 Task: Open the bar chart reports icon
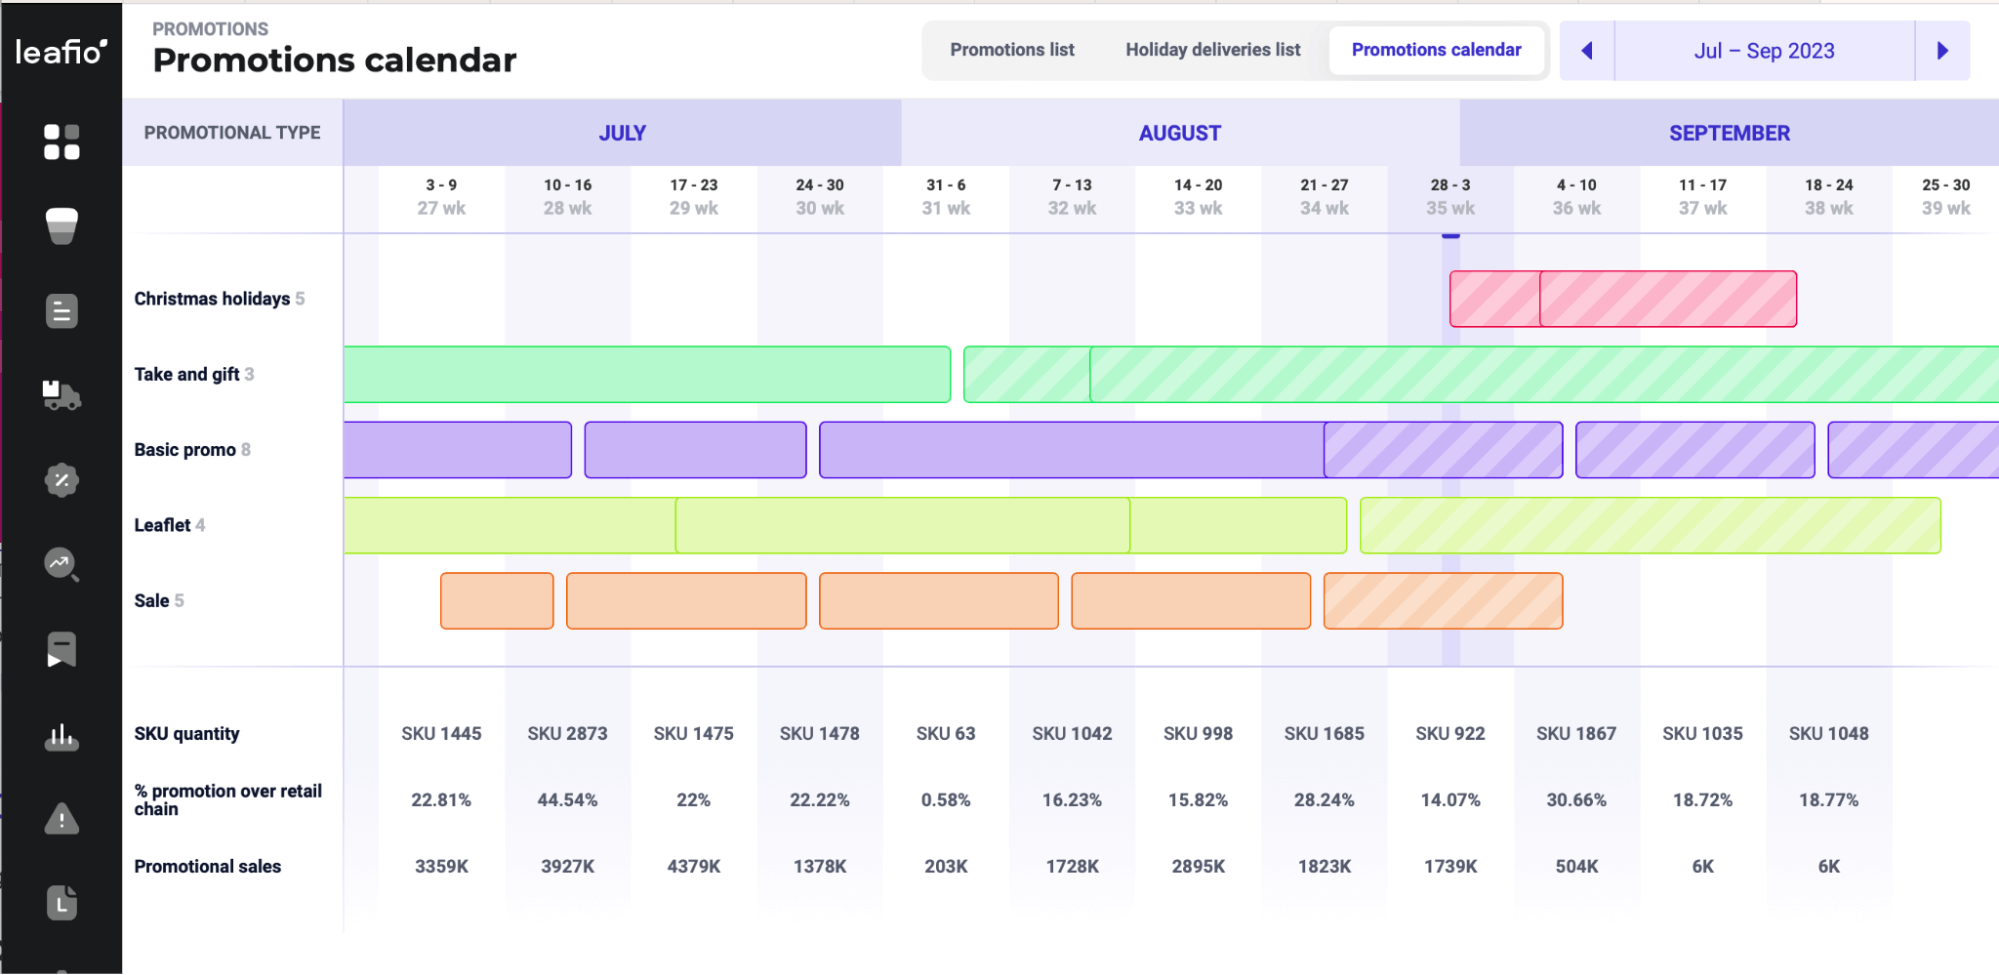61,737
